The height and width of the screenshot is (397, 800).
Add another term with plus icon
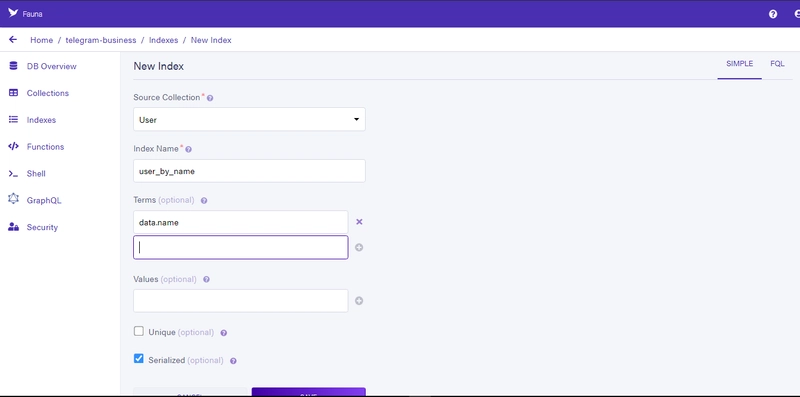click(x=359, y=247)
